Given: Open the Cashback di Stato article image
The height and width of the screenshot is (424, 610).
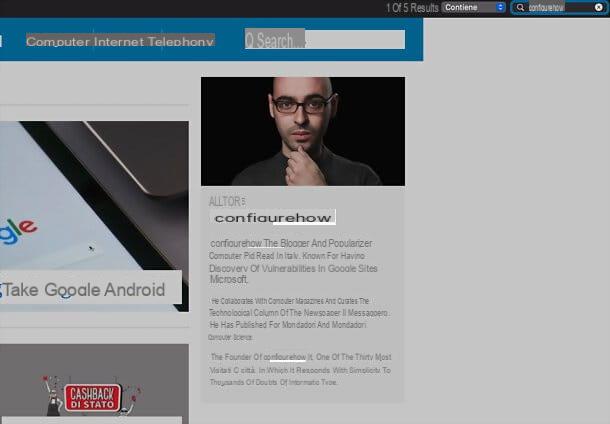Looking at the screenshot, I should tap(94, 384).
